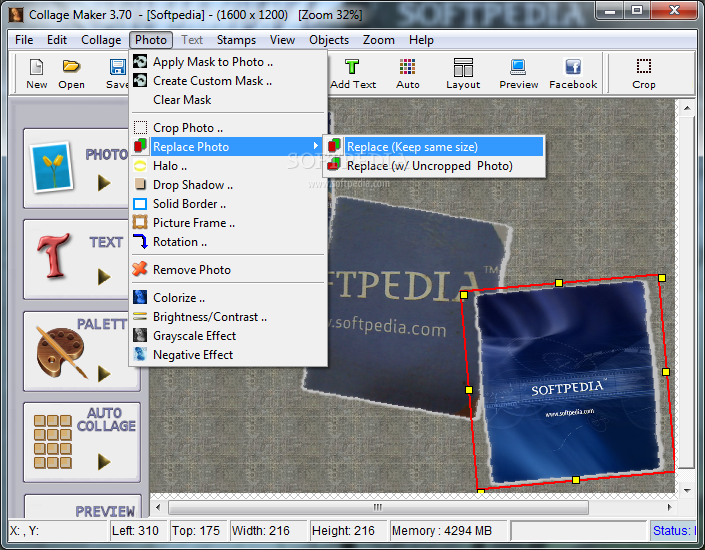The image size is (705, 550).
Task: Click the top-right yellow selection handle
Action: [x=661, y=278]
